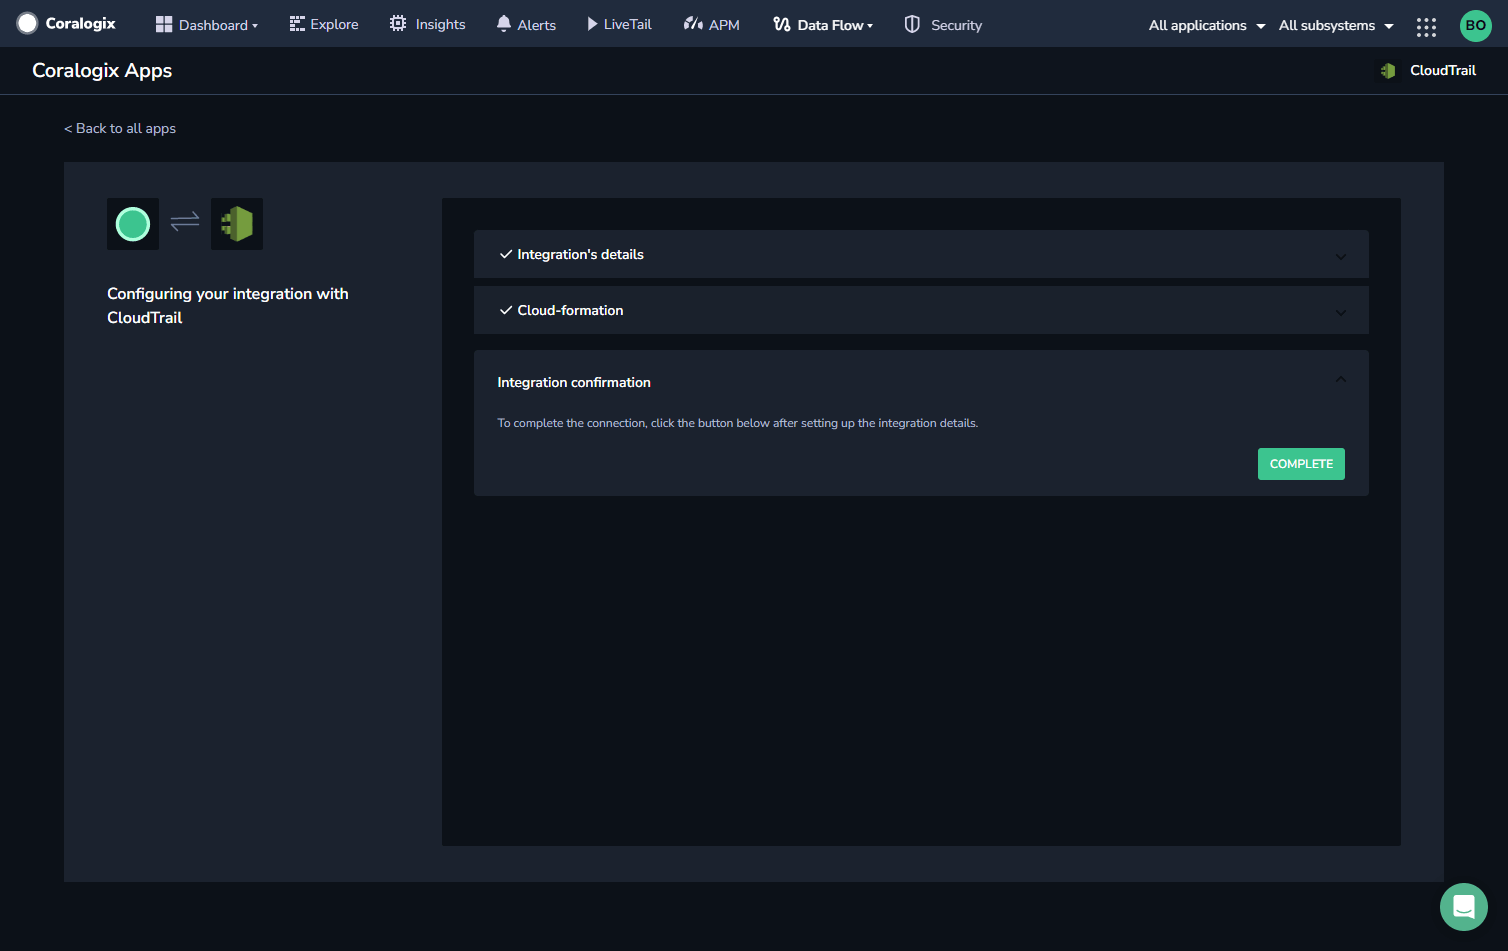Click the CloudTrail label in header
This screenshot has height=951, width=1508.
click(1443, 71)
